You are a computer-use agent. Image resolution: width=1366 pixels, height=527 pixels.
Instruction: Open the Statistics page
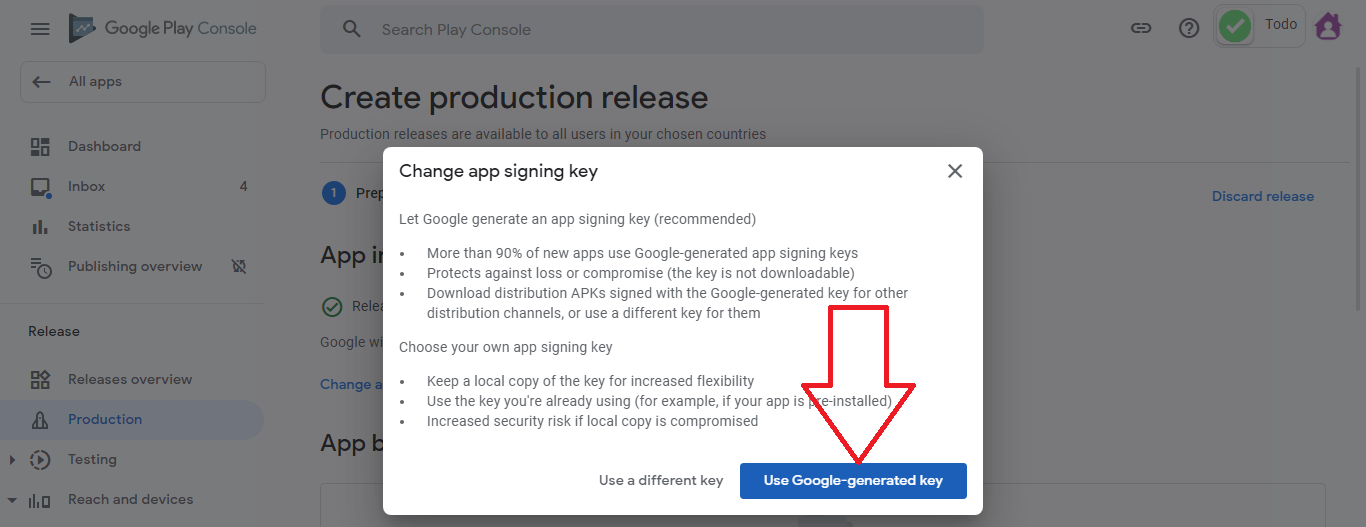99,227
